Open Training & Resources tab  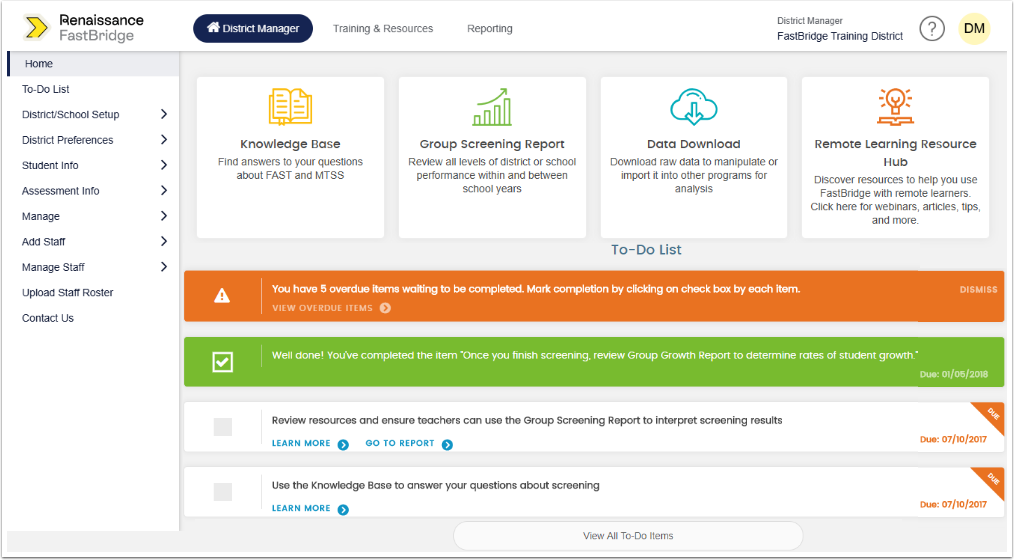pos(383,28)
